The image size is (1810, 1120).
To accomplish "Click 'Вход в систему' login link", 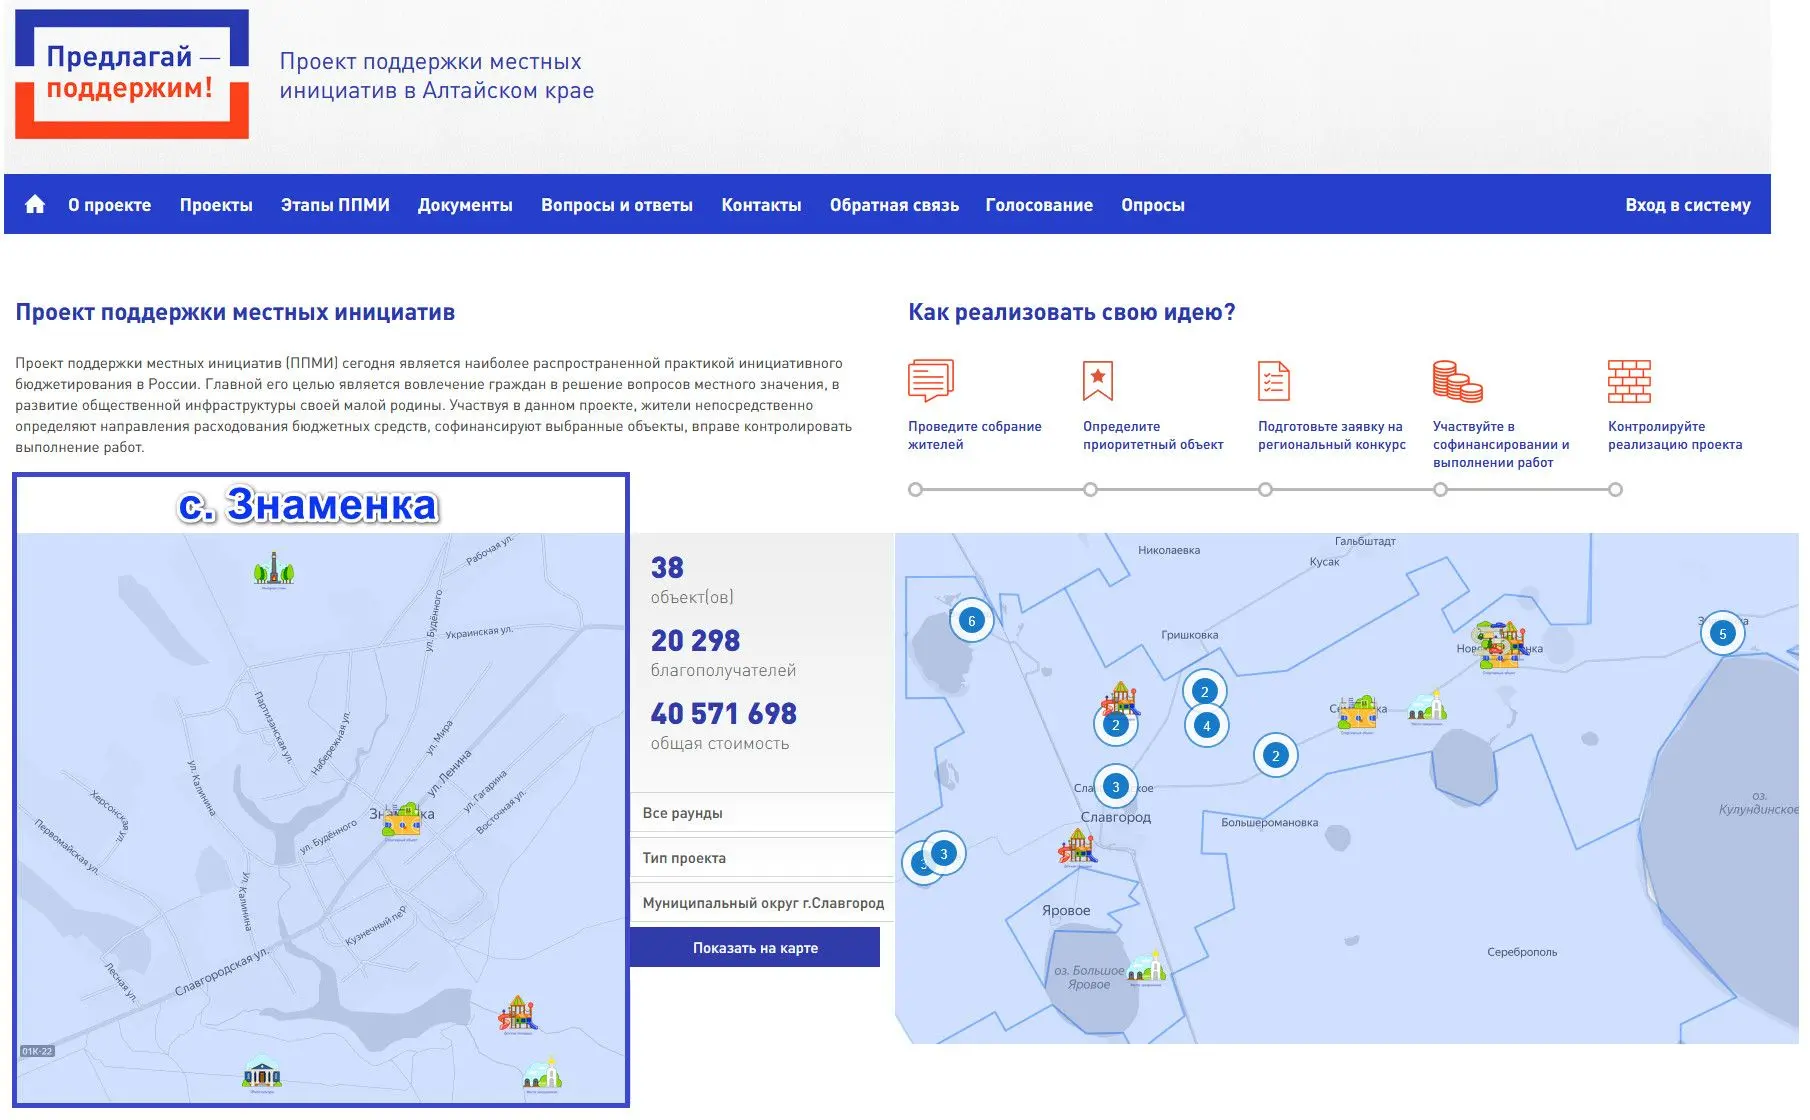I will coord(1688,205).
